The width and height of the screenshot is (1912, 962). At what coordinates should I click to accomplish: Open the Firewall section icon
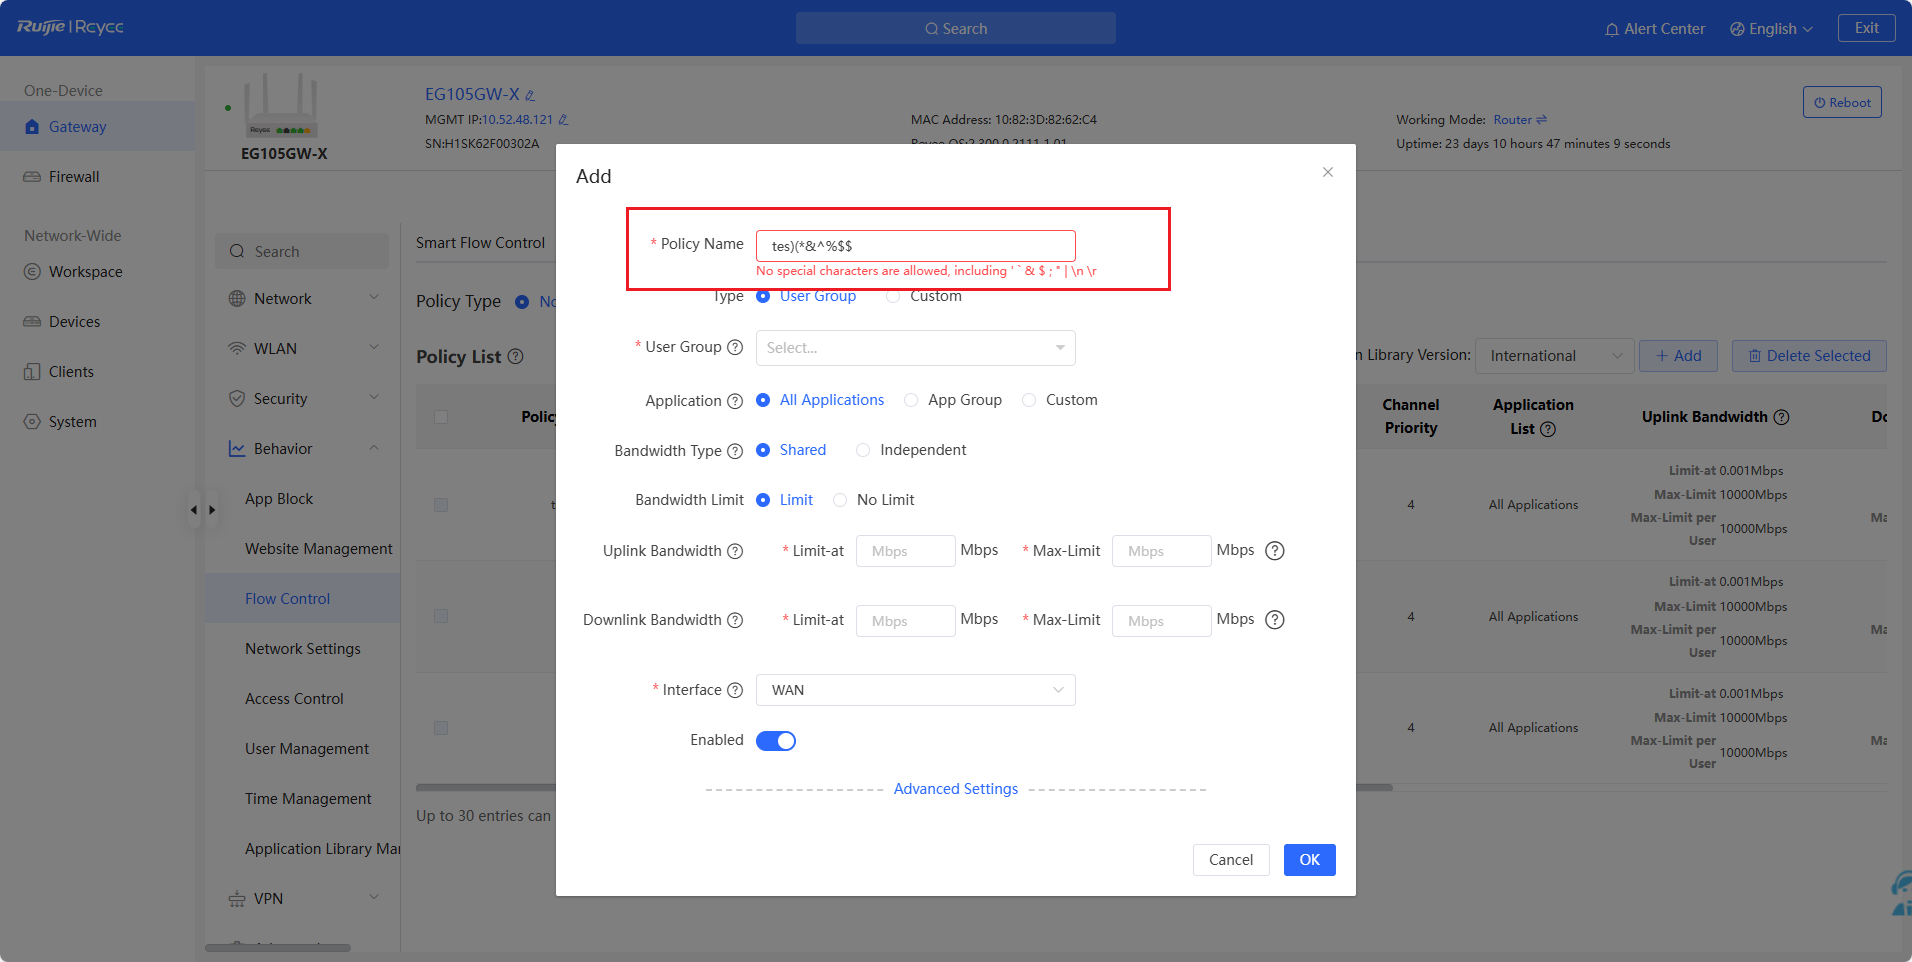[x=32, y=177]
